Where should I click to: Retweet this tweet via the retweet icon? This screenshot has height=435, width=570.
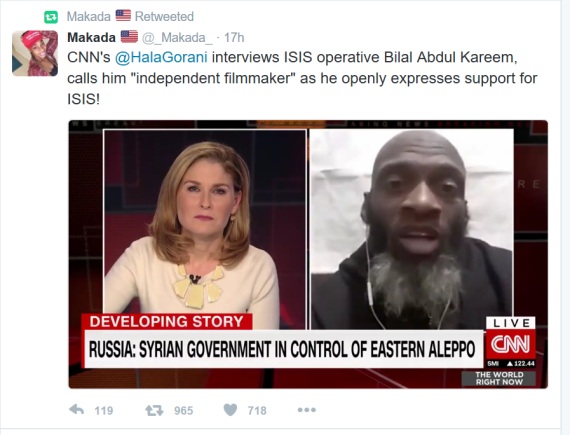(154, 410)
